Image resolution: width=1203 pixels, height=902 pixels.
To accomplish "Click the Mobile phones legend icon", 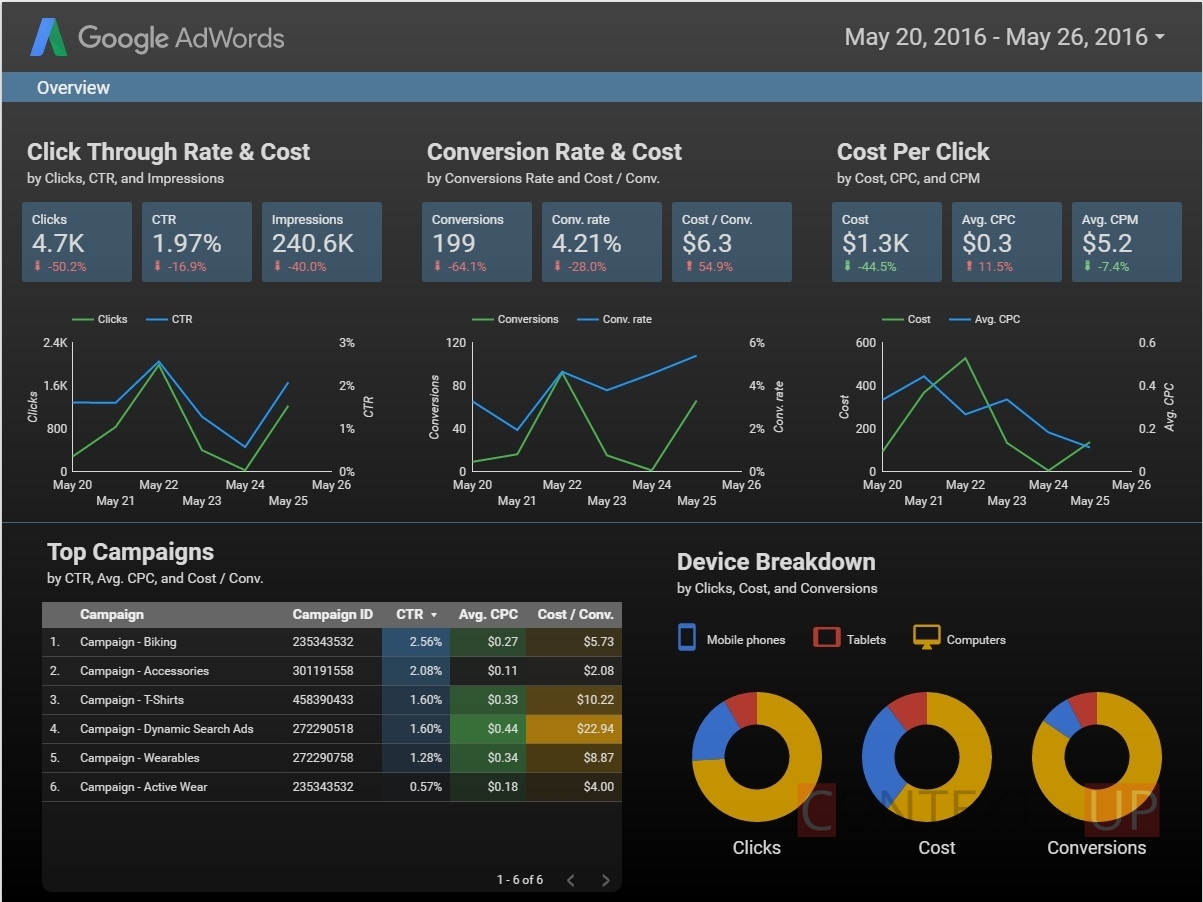I will (x=687, y=638).
